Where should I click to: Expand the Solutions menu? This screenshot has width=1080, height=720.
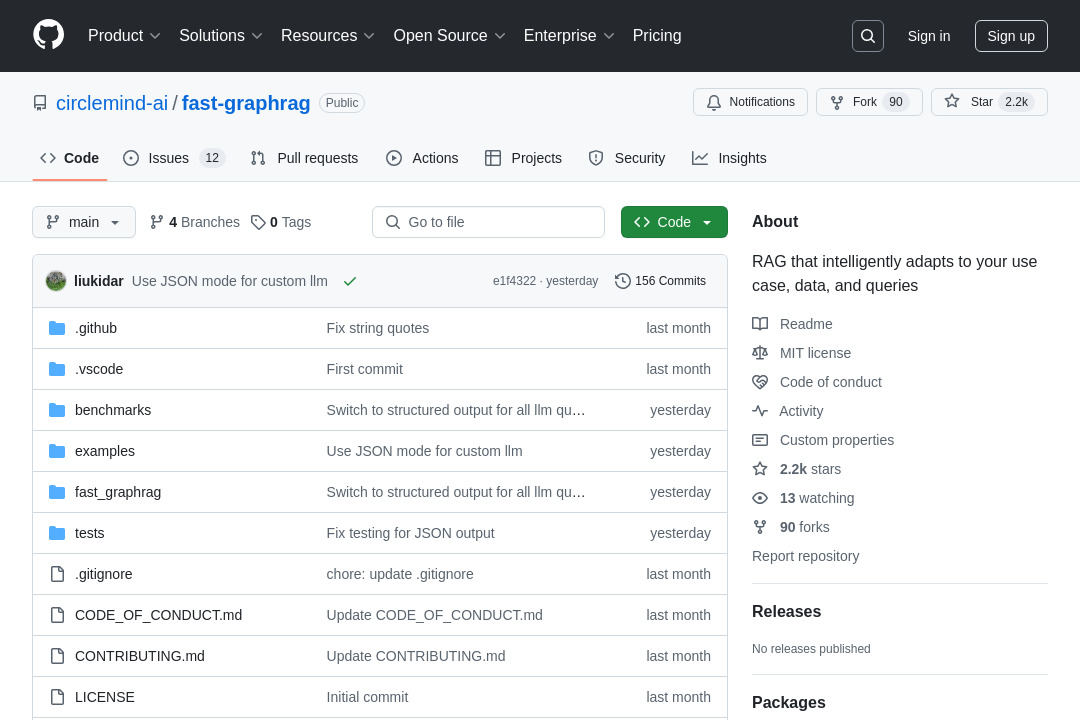(220, 36)
